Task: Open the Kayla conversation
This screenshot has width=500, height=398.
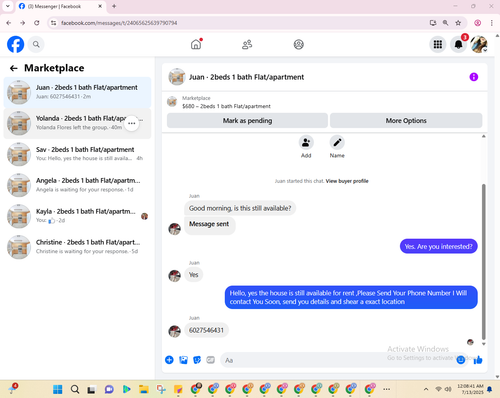Action: click(77, 216)
